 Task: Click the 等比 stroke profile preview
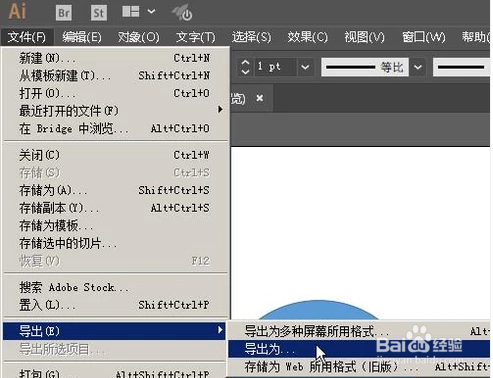point(365,67)
